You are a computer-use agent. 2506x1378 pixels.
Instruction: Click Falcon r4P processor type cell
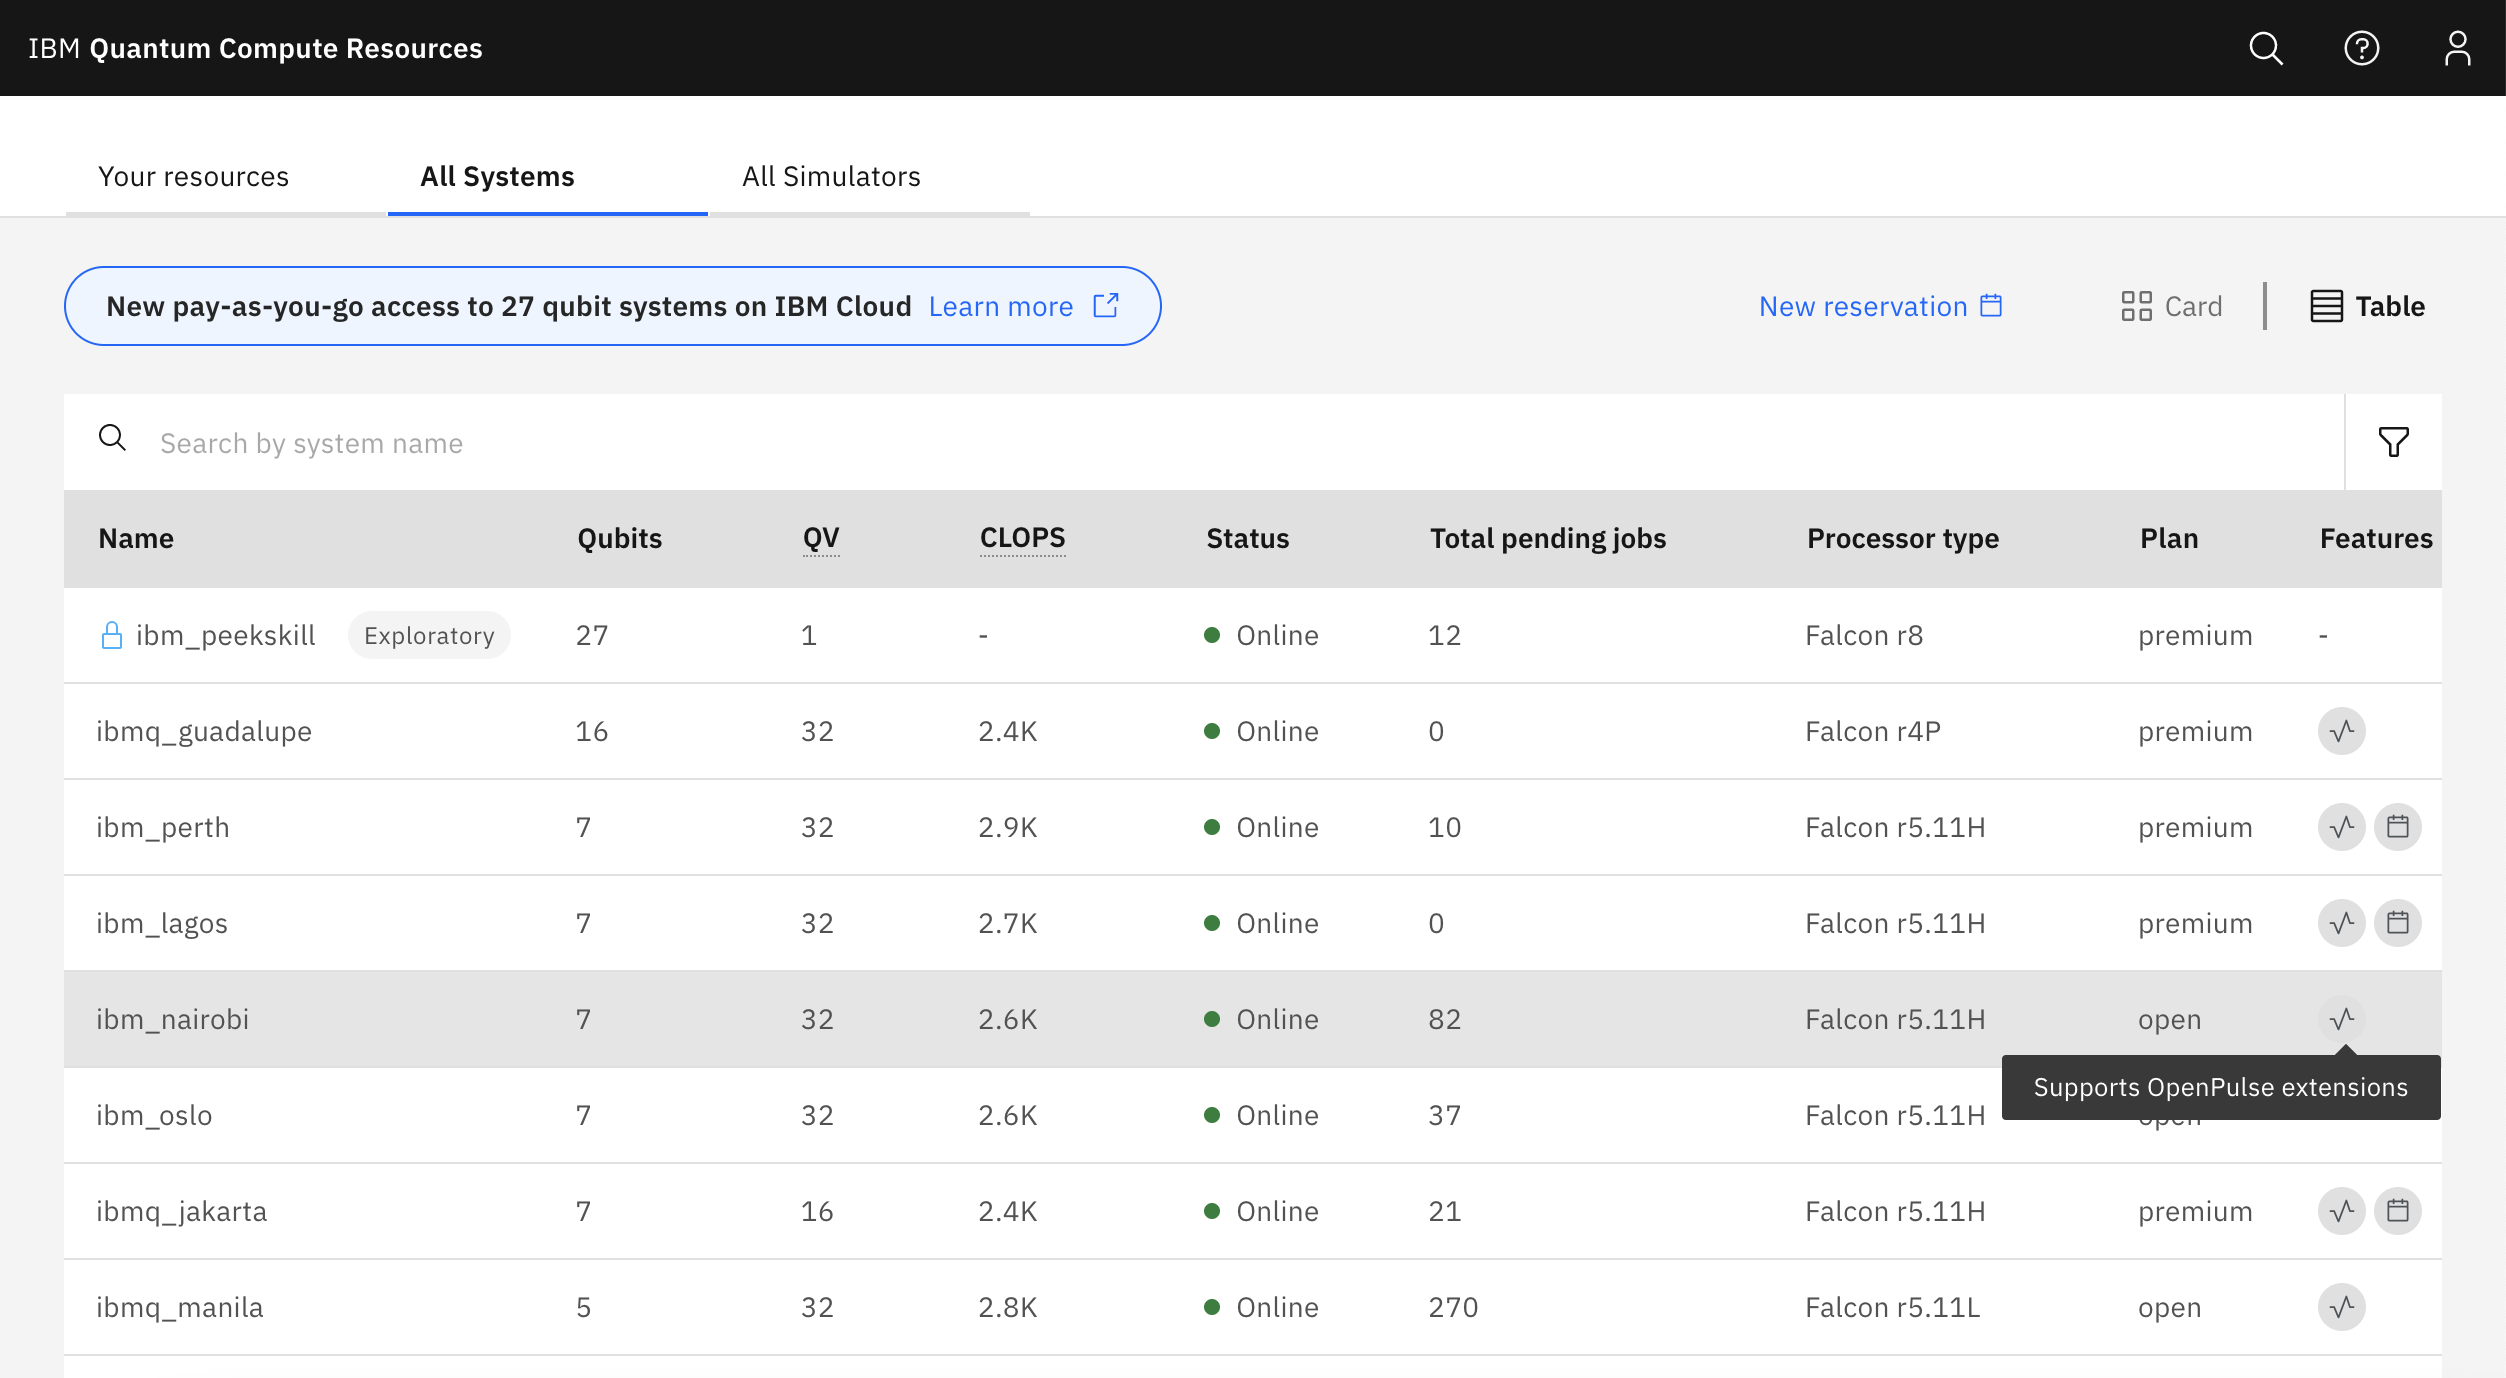1873,731
